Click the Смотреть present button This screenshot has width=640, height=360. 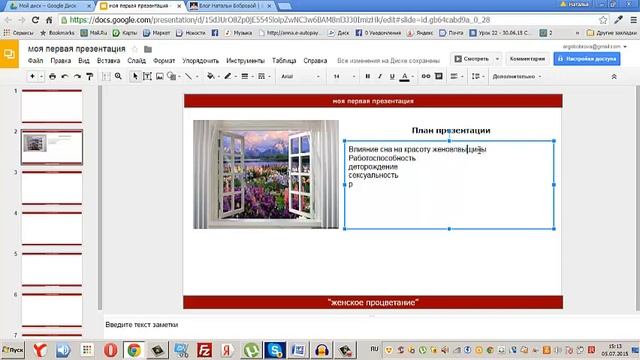pos(471,59)
